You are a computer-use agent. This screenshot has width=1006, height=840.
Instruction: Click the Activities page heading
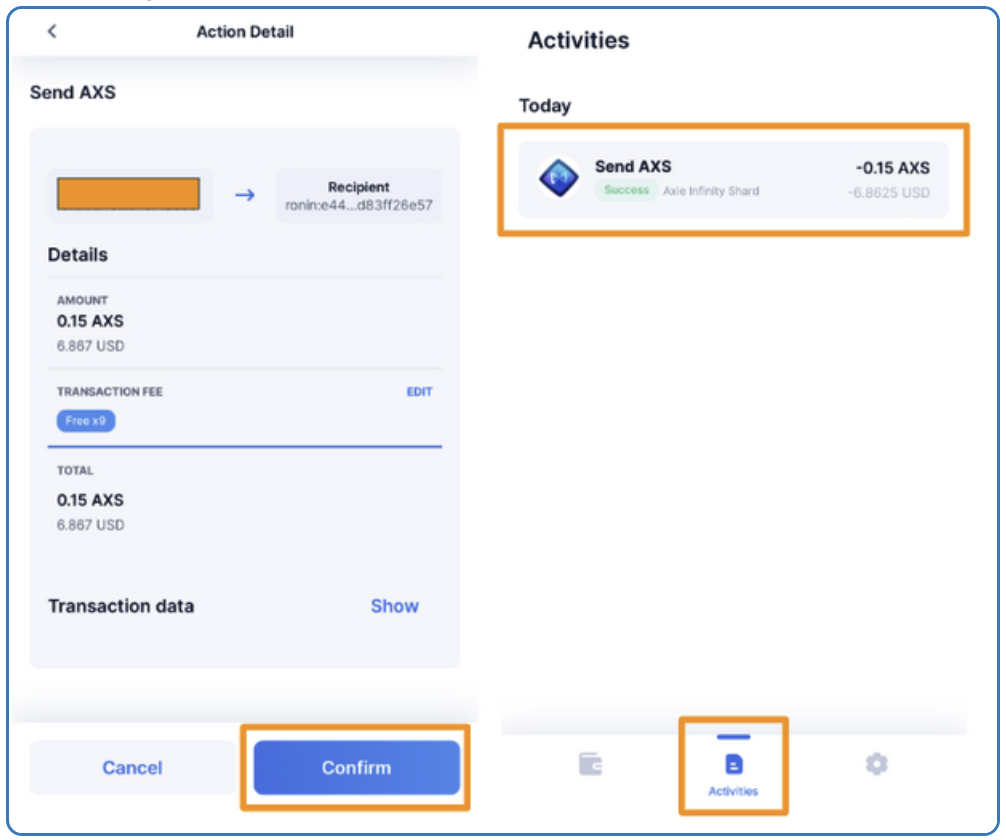tap(579, 40)
